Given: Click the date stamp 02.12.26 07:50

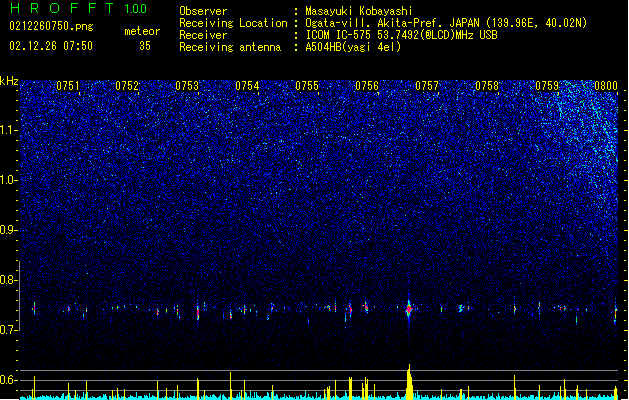Looking at the screenshot, I should (x=51, y=46).
